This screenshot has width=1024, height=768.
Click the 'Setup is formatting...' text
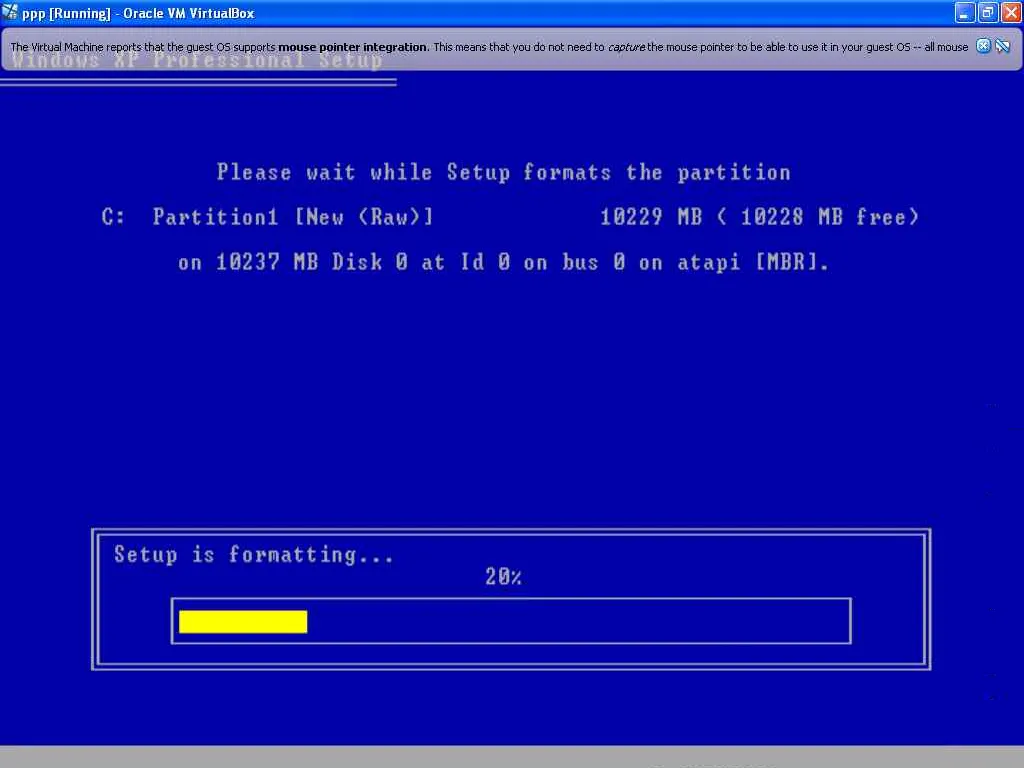254,554
